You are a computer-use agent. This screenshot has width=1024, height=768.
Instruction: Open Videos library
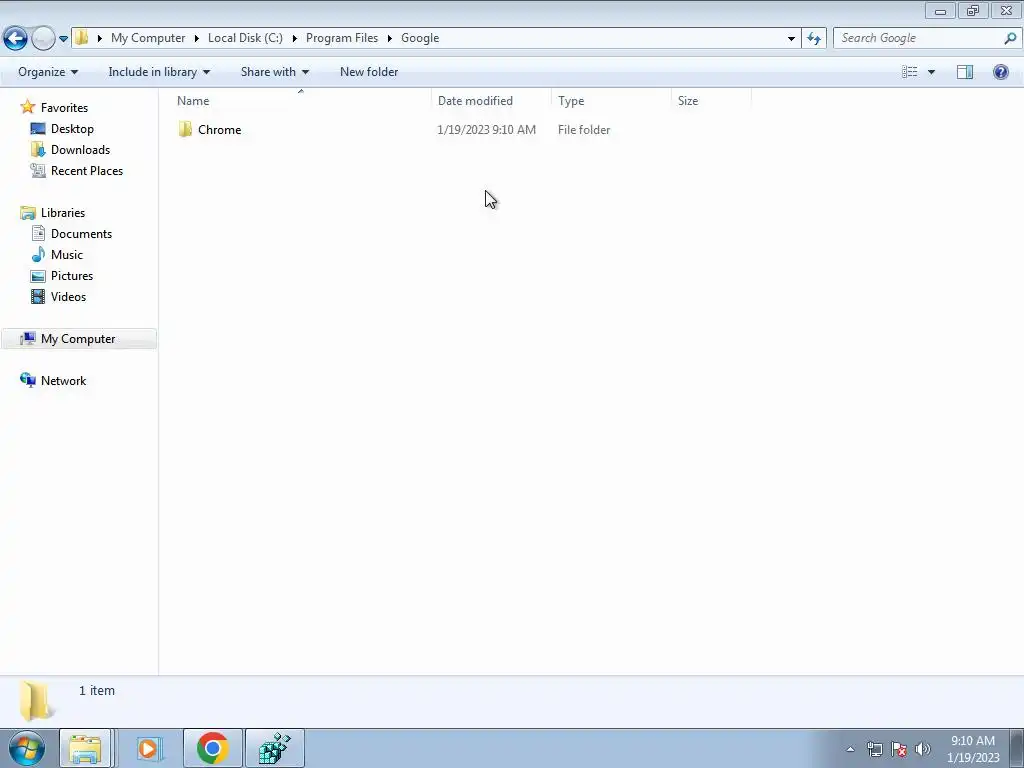point(68,296)
